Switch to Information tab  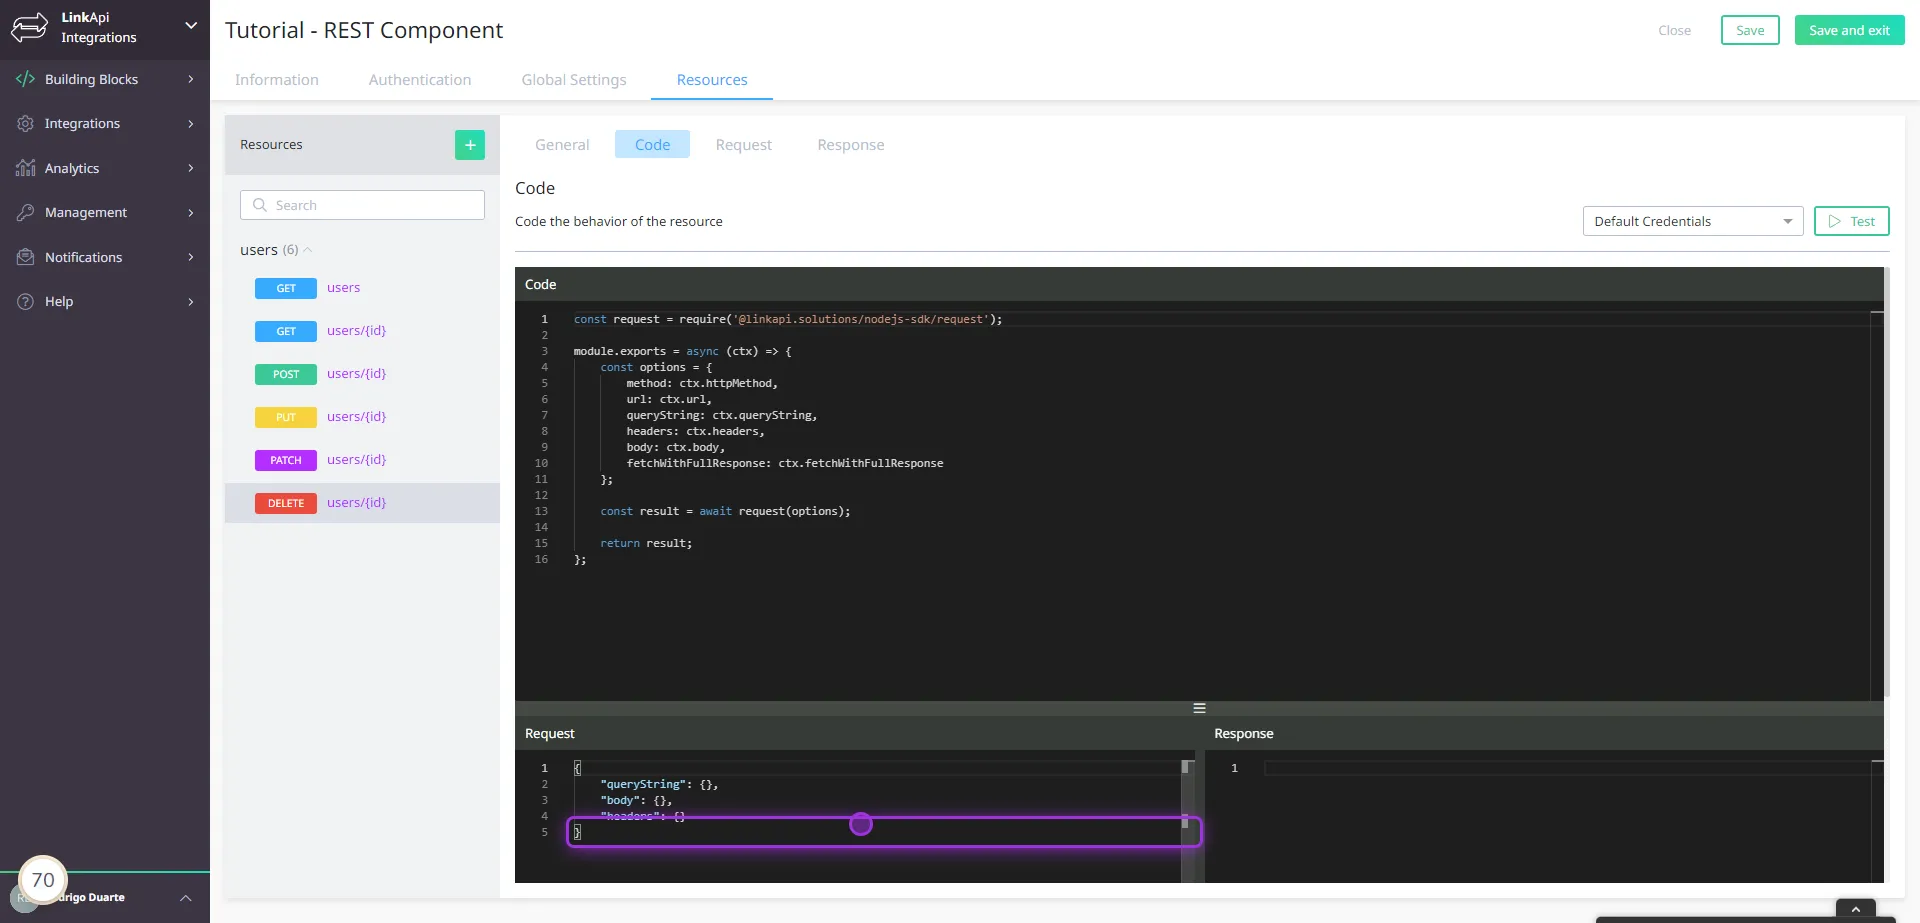(x=277, y=80)
